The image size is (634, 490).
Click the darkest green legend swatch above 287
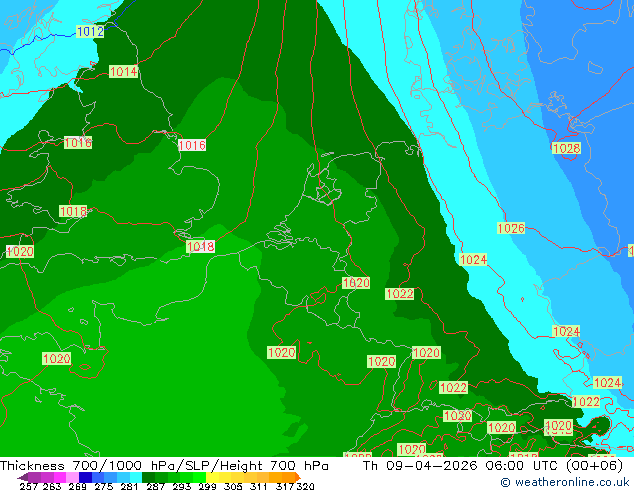click(148, 477)
